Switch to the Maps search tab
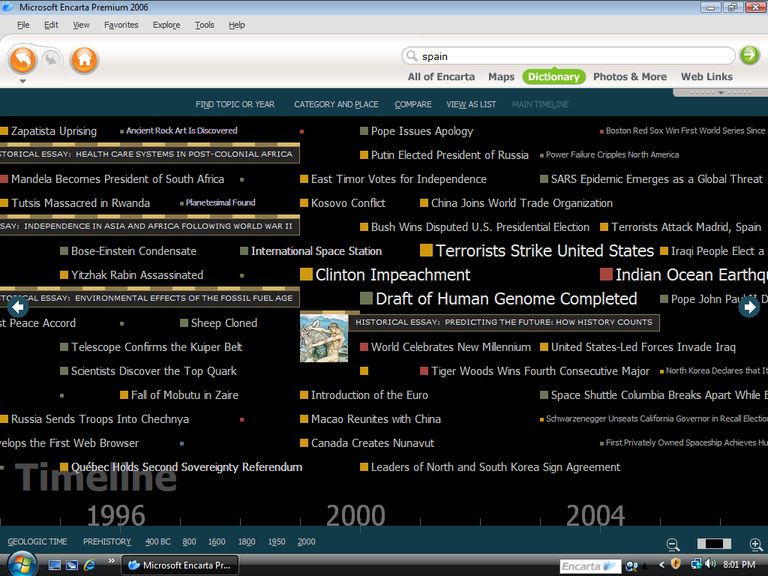Image resolution: width=768 pixels, height=576 pixels. (501, 77)
